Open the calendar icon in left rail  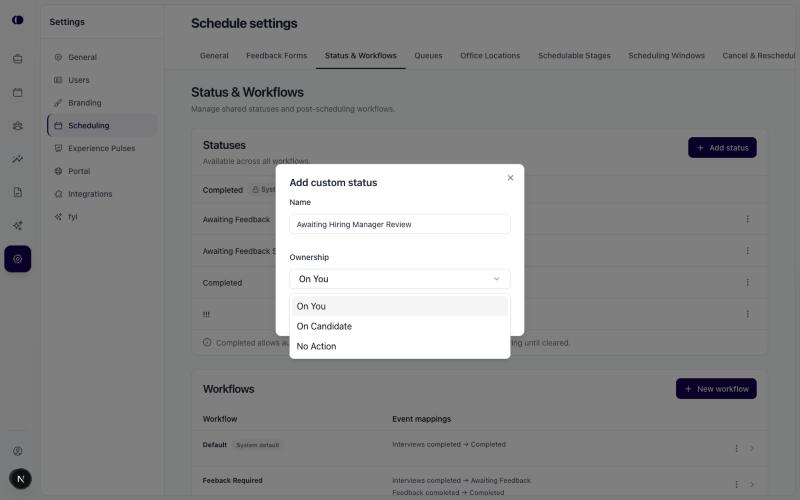(x=18, y=92)
